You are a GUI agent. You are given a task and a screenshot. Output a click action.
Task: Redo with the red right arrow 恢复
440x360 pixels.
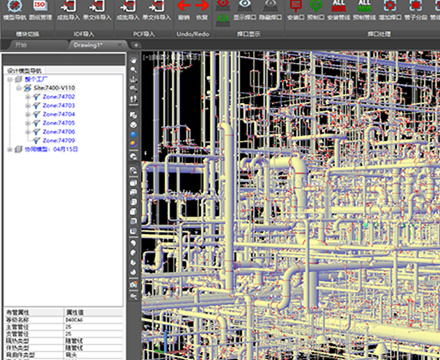click(202, 10)
